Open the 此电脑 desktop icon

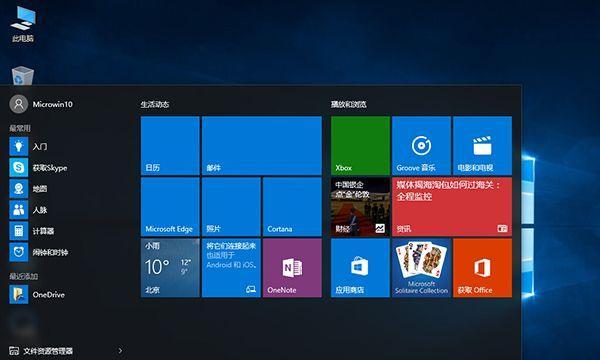(x=23, y=24)
